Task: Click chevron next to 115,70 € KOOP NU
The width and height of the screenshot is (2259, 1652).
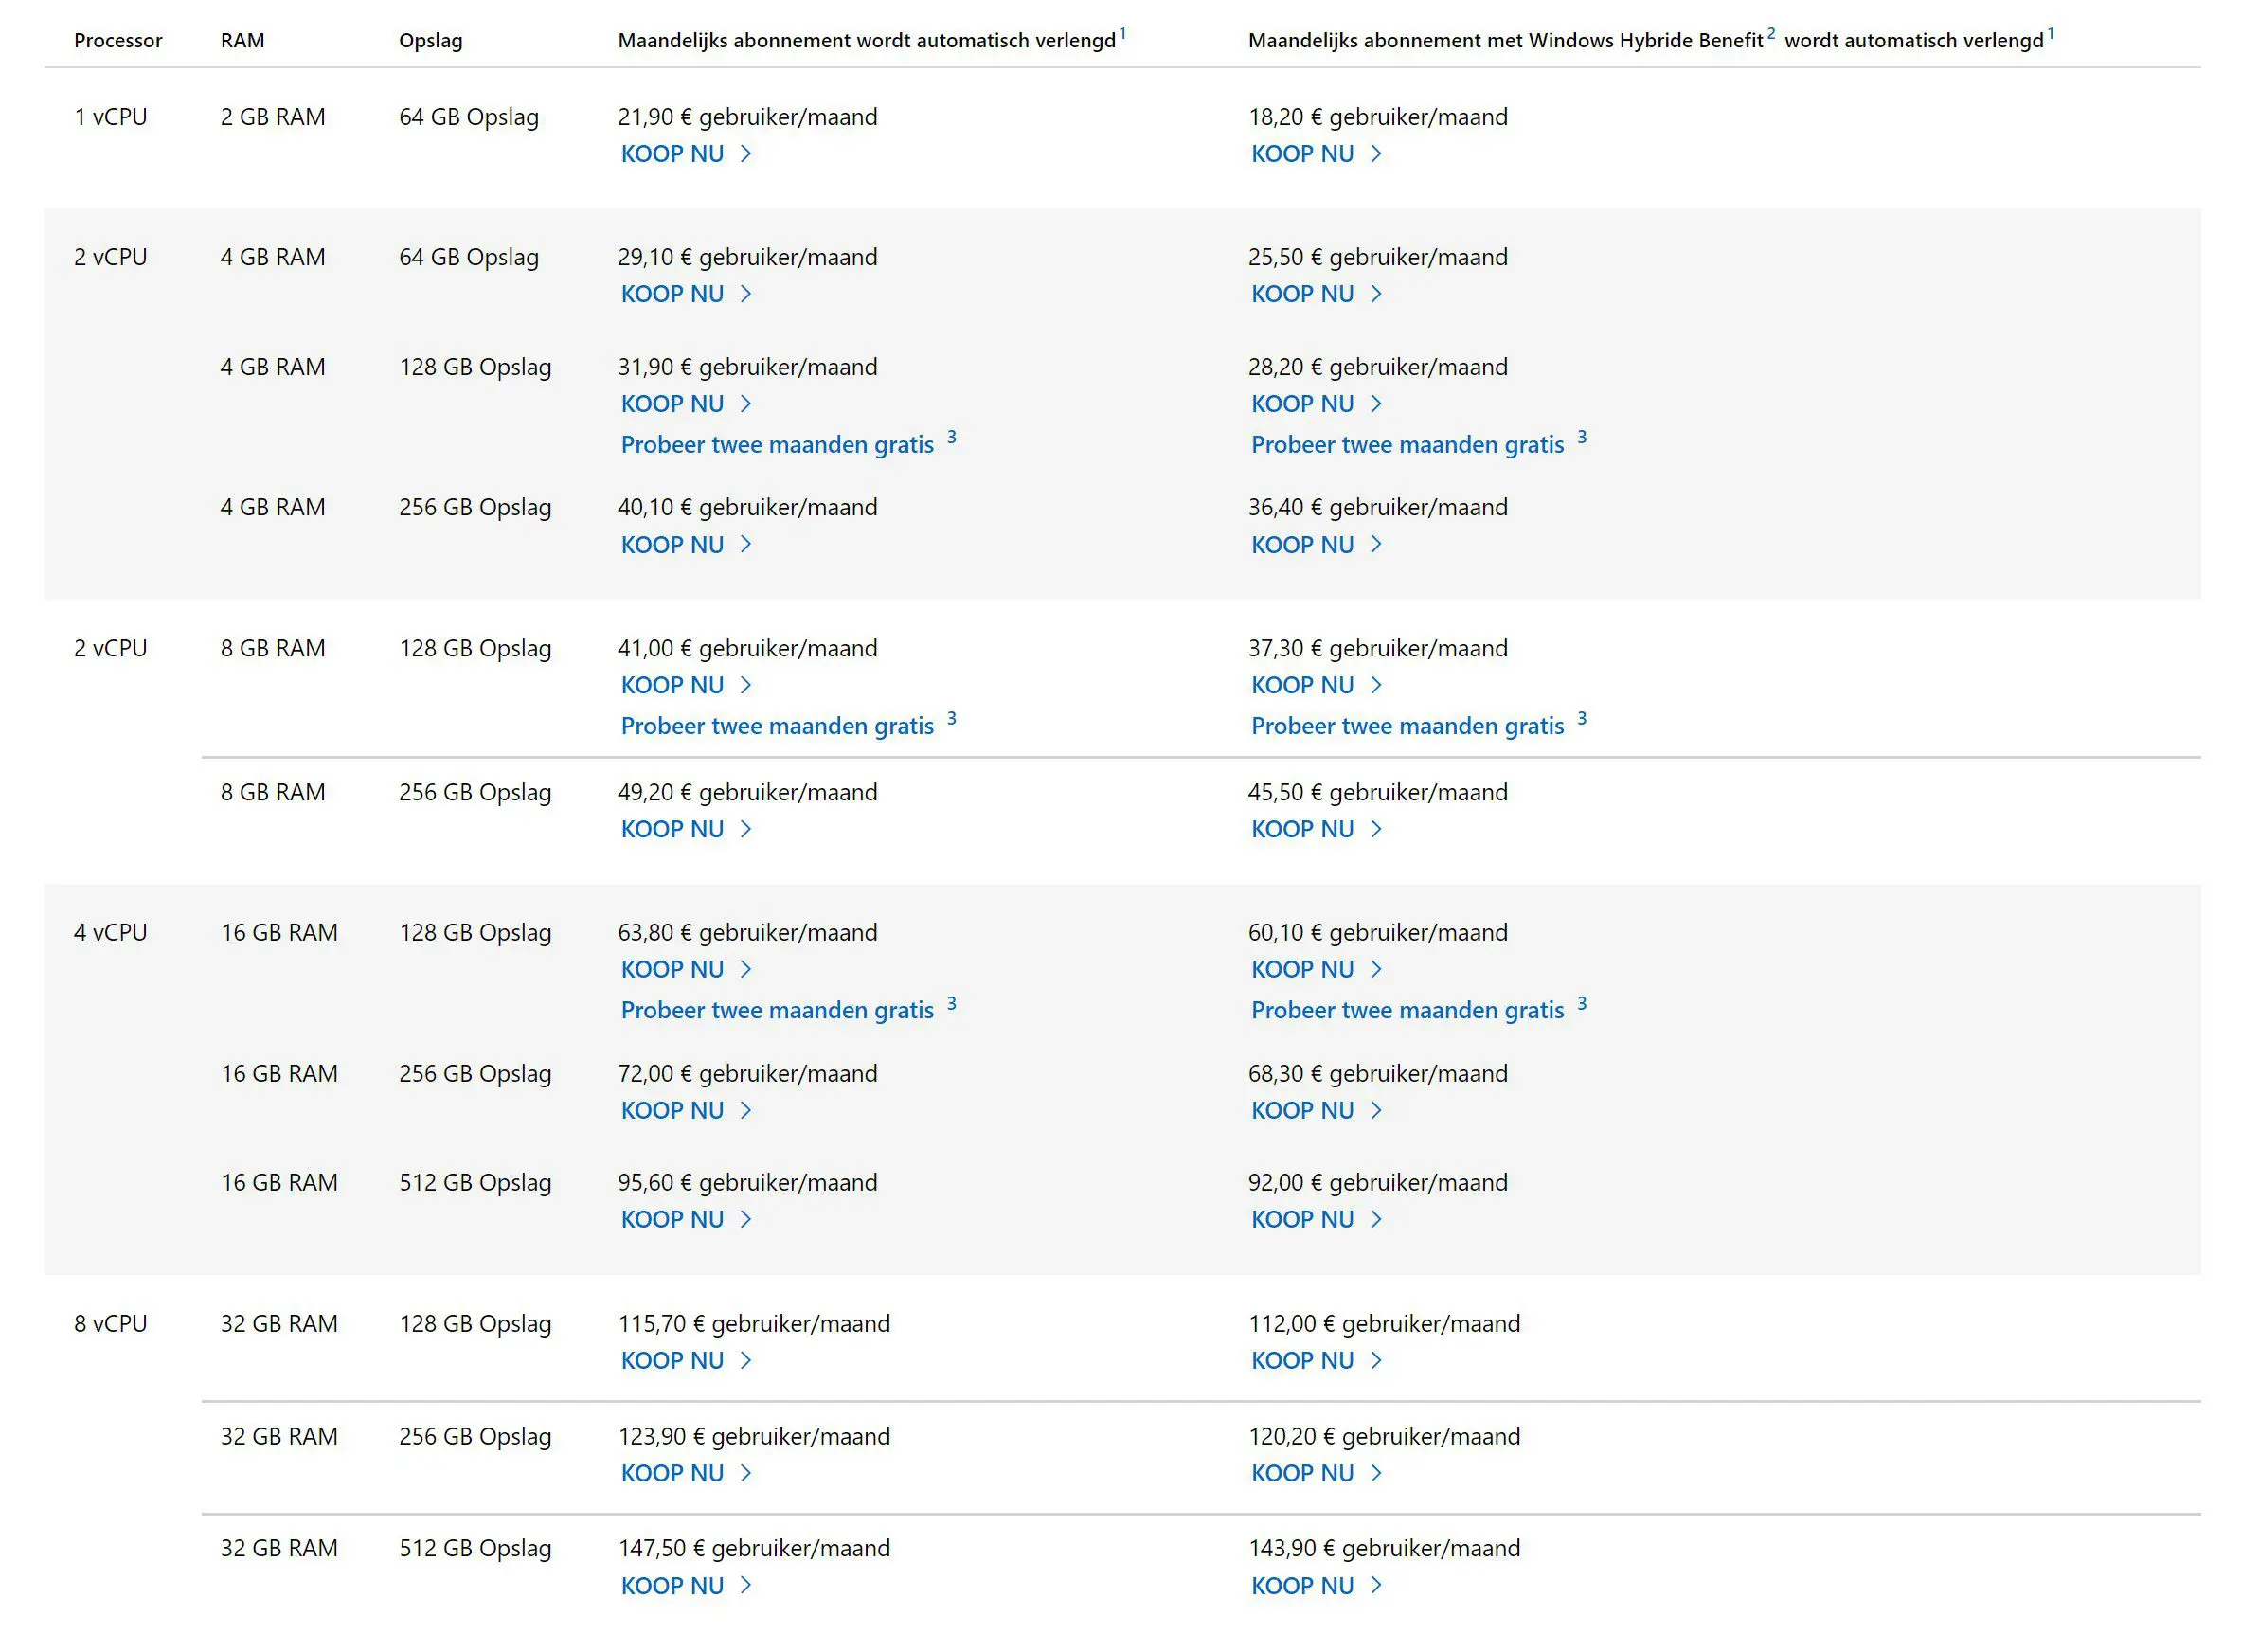Action: tap(745, 1360)
